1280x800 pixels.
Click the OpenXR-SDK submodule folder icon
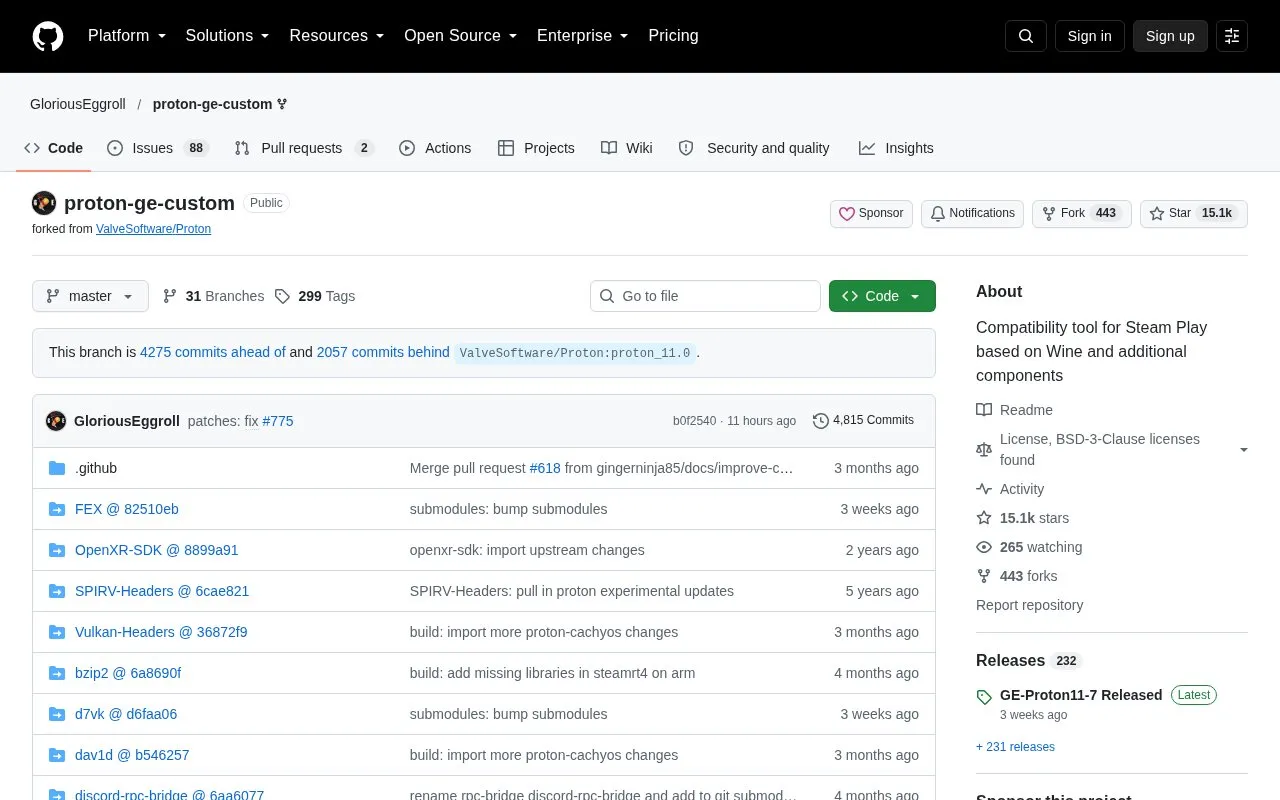click(57, 550)
